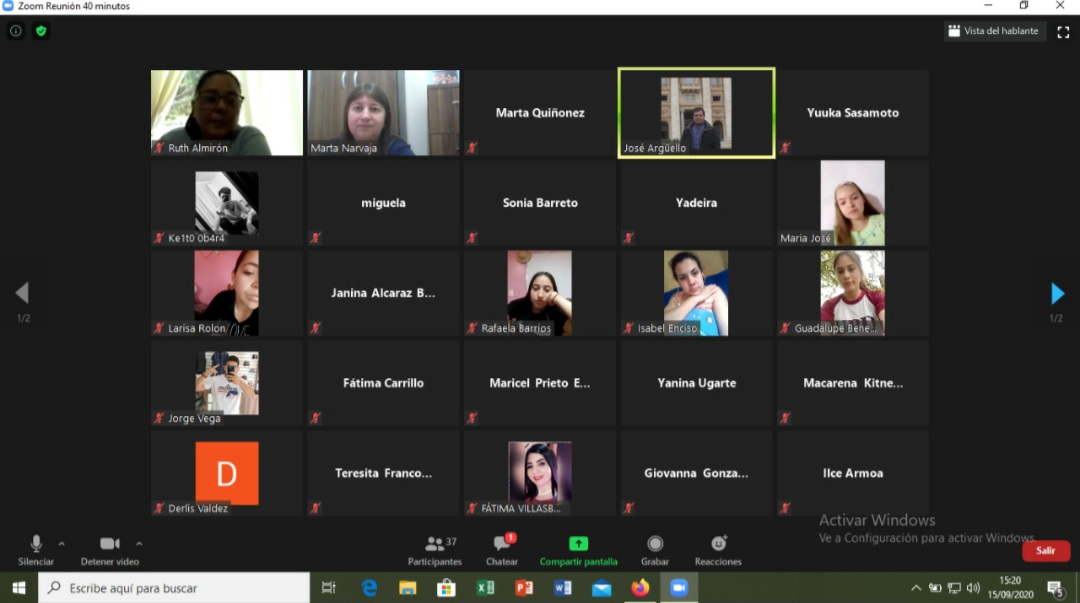Open the clock showing 15:20
This screenshot has width=1080, height=603.
click(x=1010, y=587)
